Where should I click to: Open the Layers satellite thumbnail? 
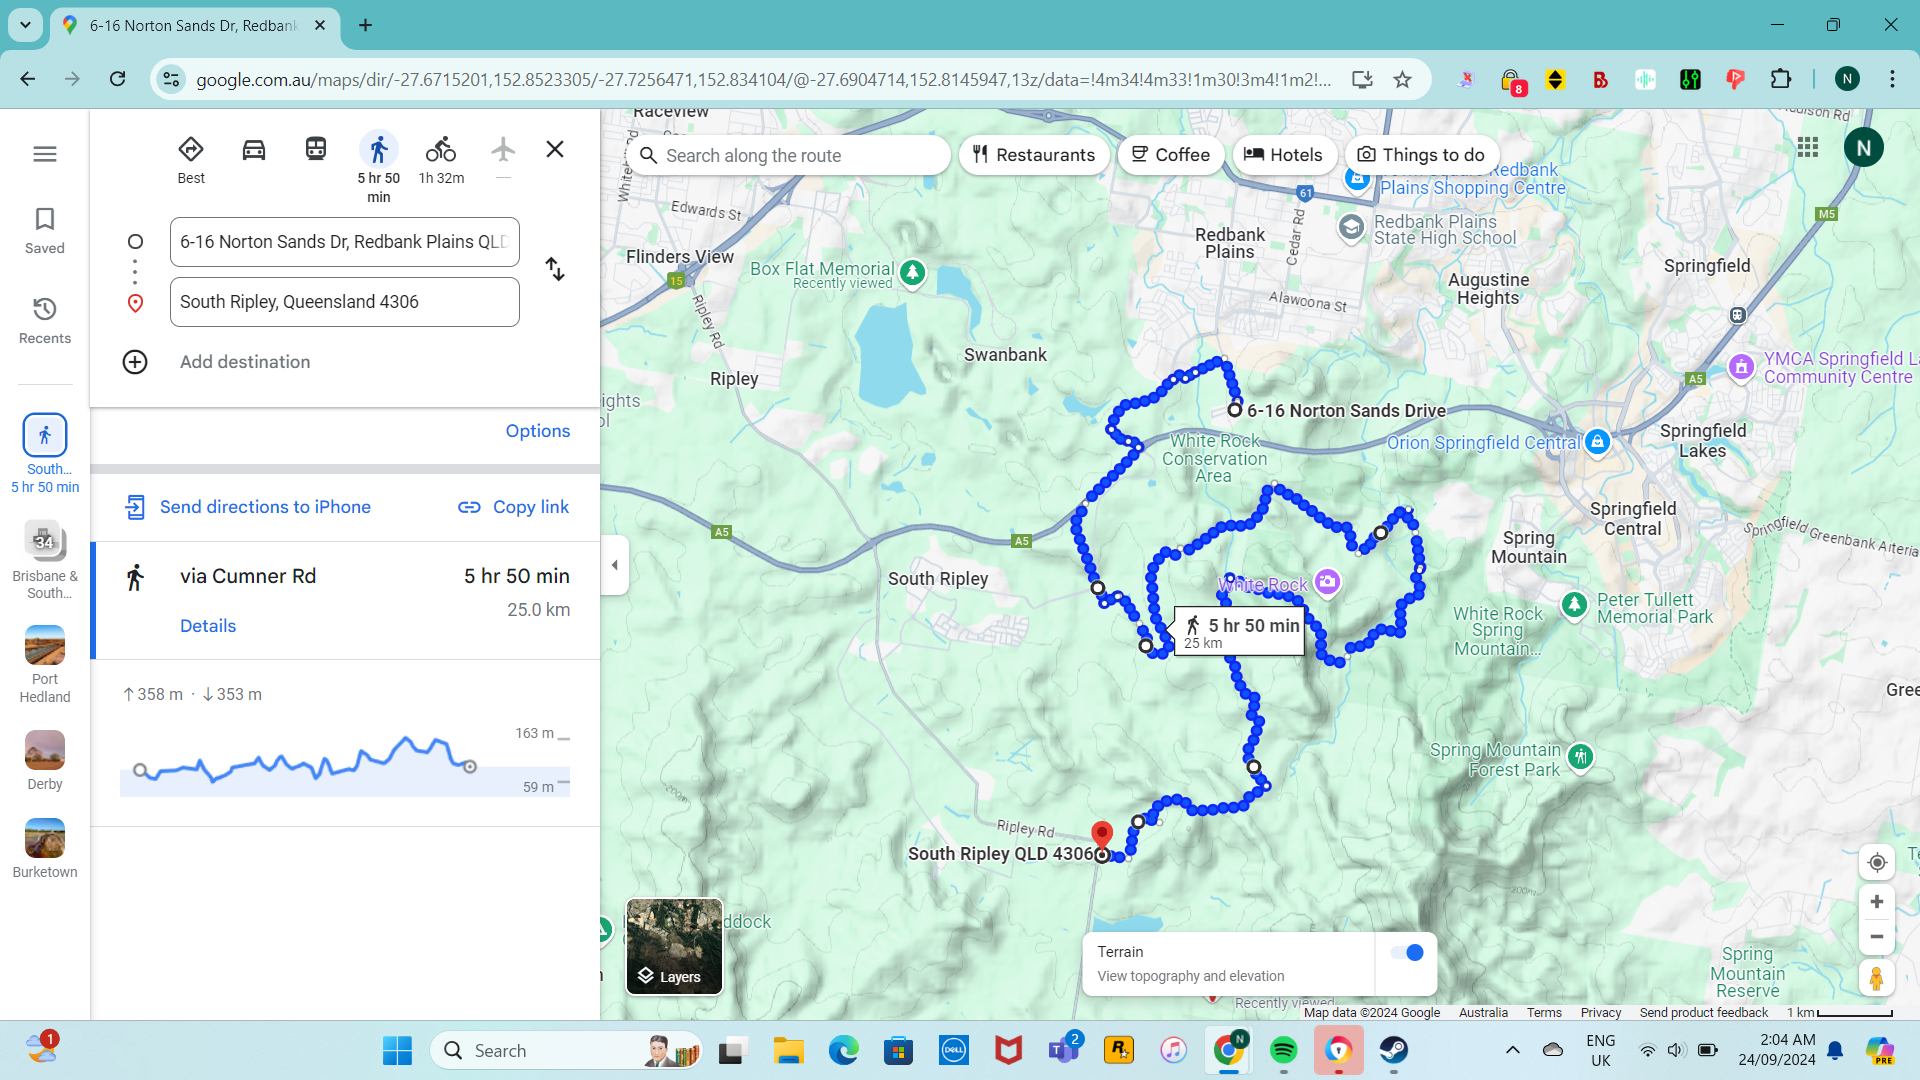[x=674, y=946]
